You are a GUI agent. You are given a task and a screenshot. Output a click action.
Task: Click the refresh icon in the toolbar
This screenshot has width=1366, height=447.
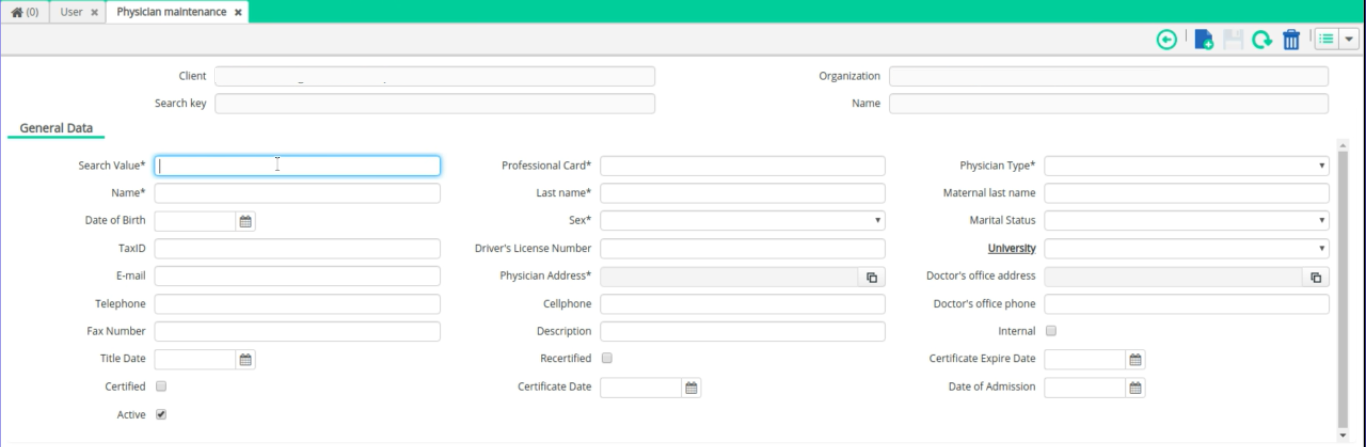(x=1262, y=39)
